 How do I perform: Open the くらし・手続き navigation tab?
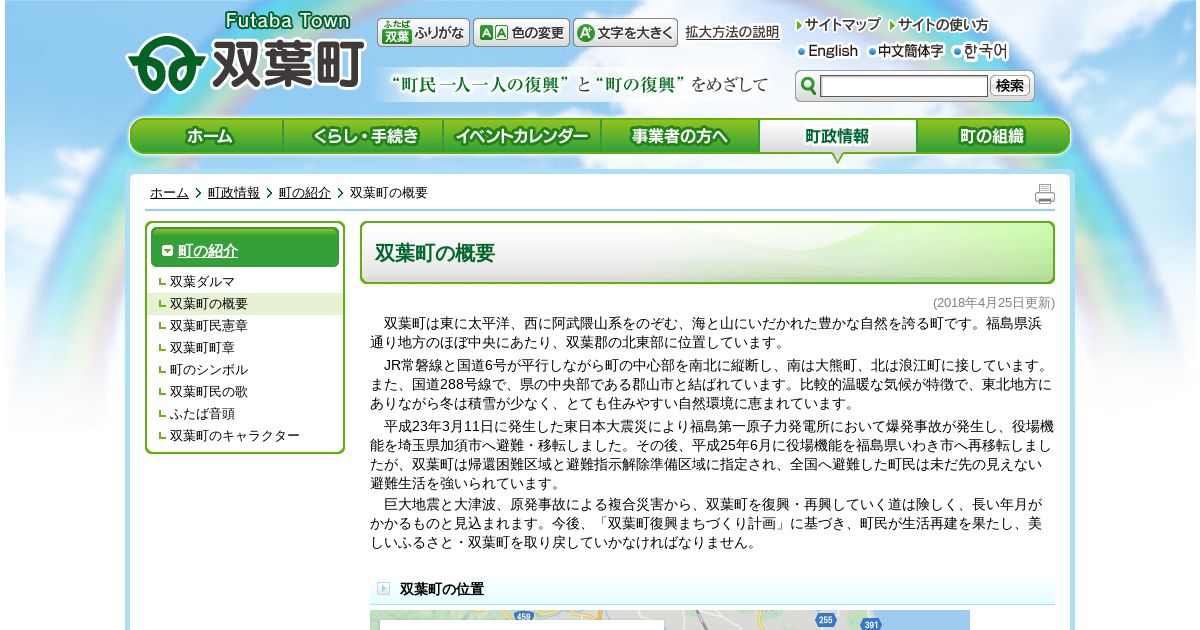[x=364, y=137]
